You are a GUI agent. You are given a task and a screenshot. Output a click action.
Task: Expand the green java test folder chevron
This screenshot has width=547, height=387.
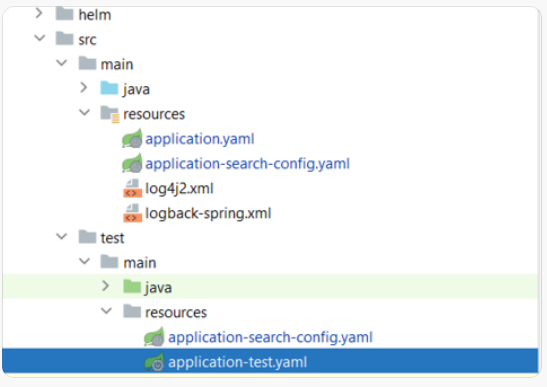(105, 286)
